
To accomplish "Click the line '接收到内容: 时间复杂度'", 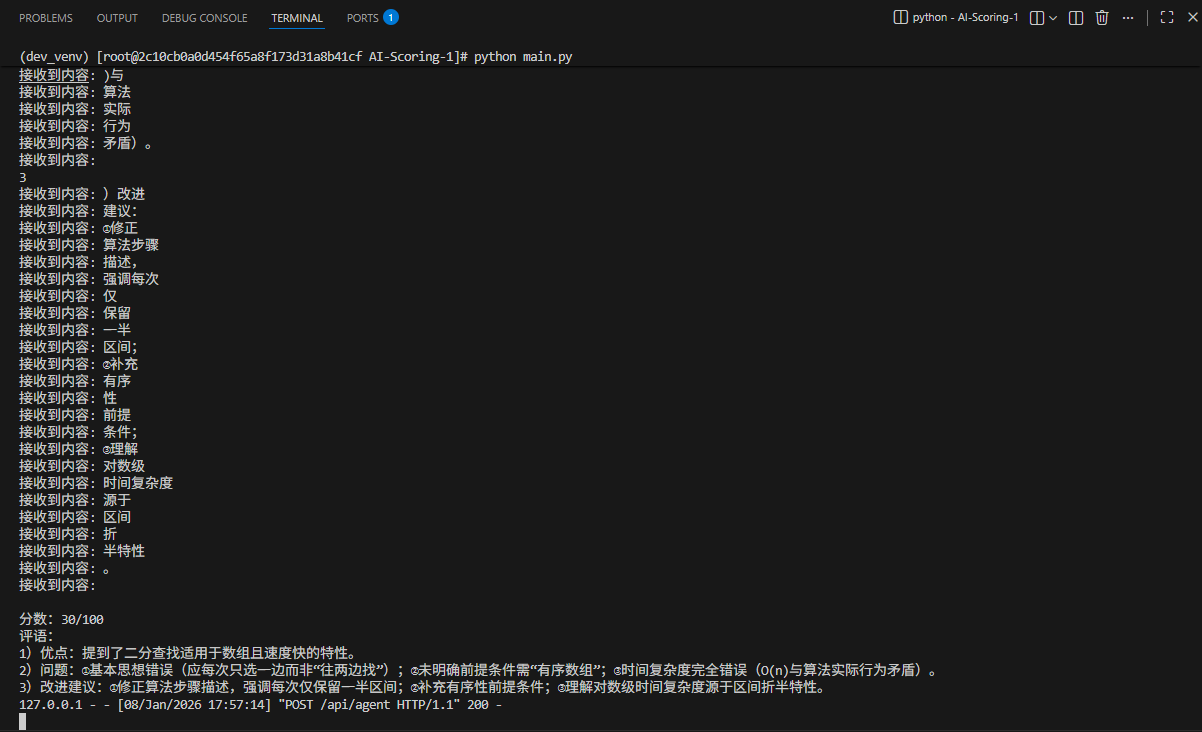I will (x=96, y=483).
